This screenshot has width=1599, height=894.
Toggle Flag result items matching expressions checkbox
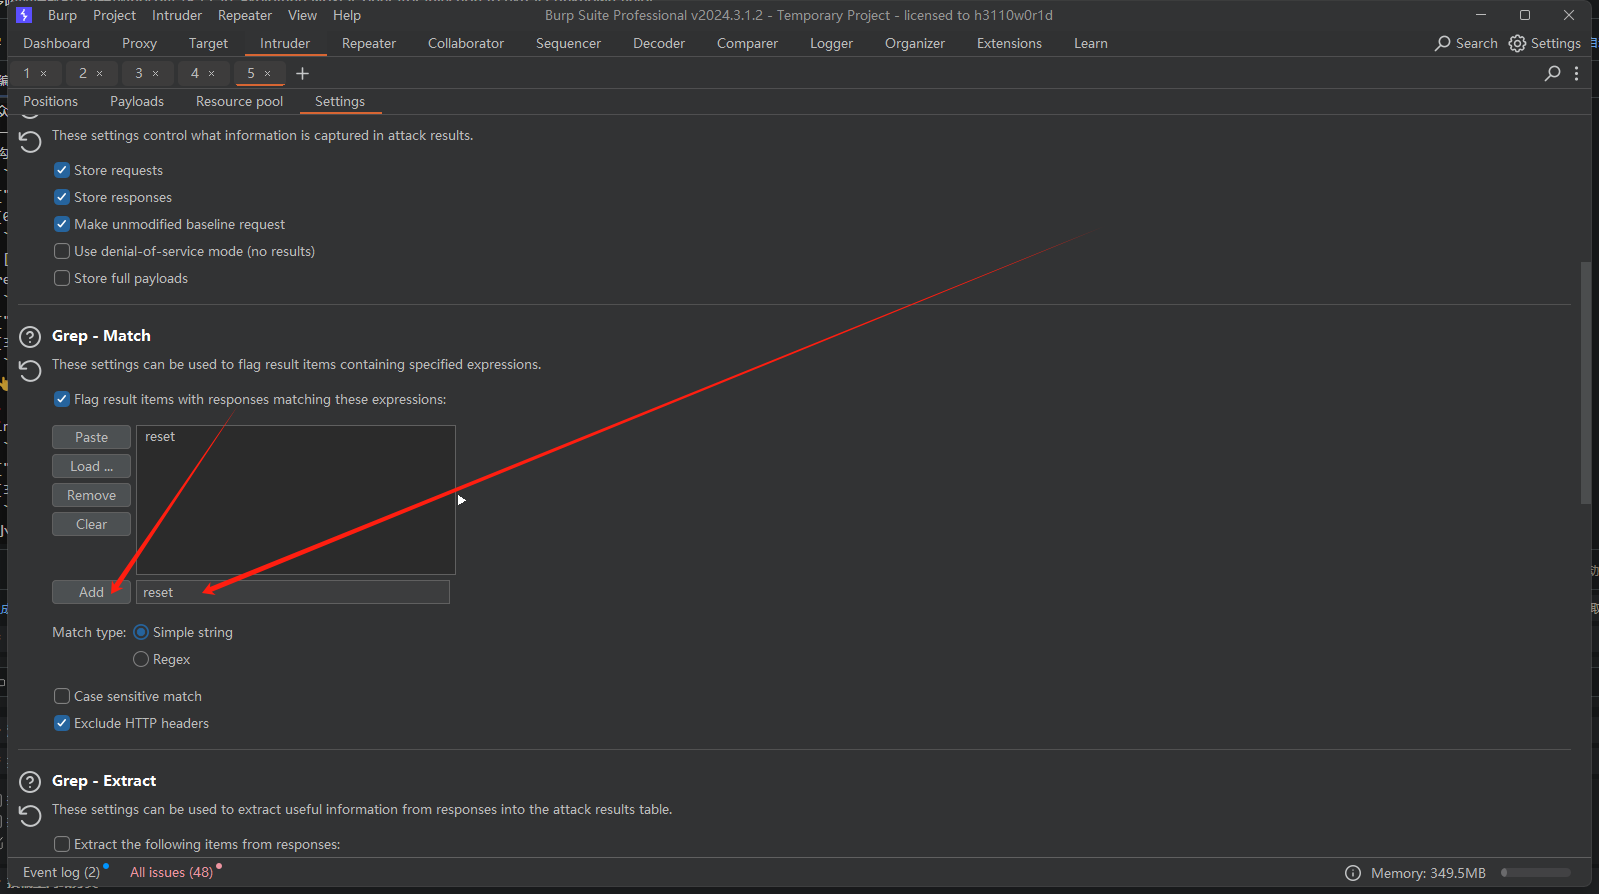(x=62, y=399)
